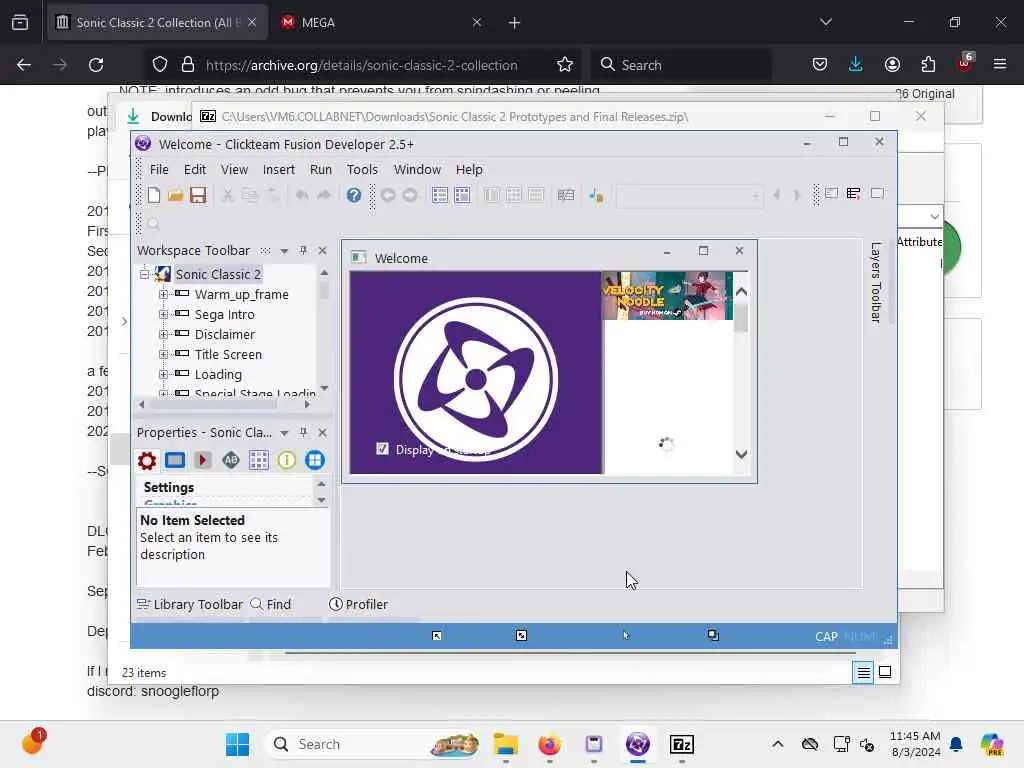Select the Runtime options red play icon
The image size is (1024, 768).
pos(202,460)
